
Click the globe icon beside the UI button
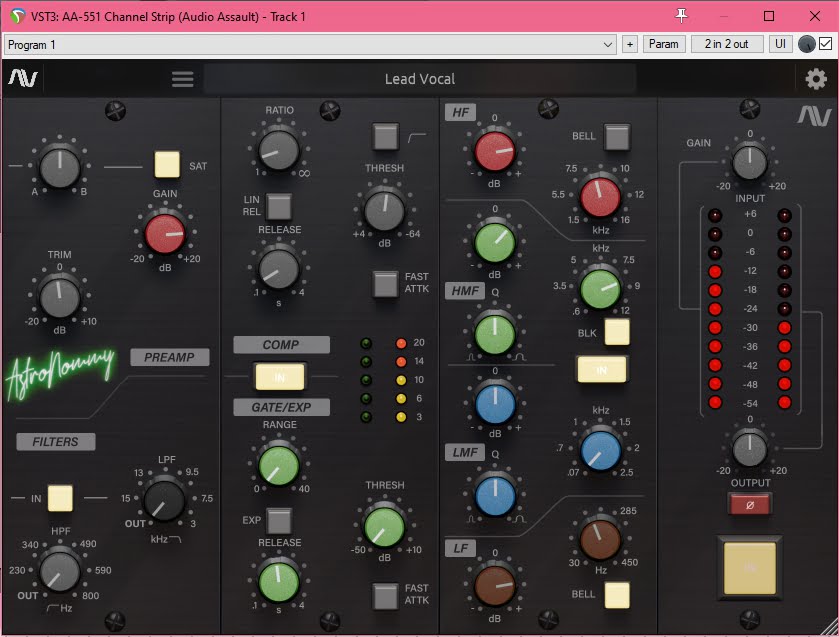[805, 43]
